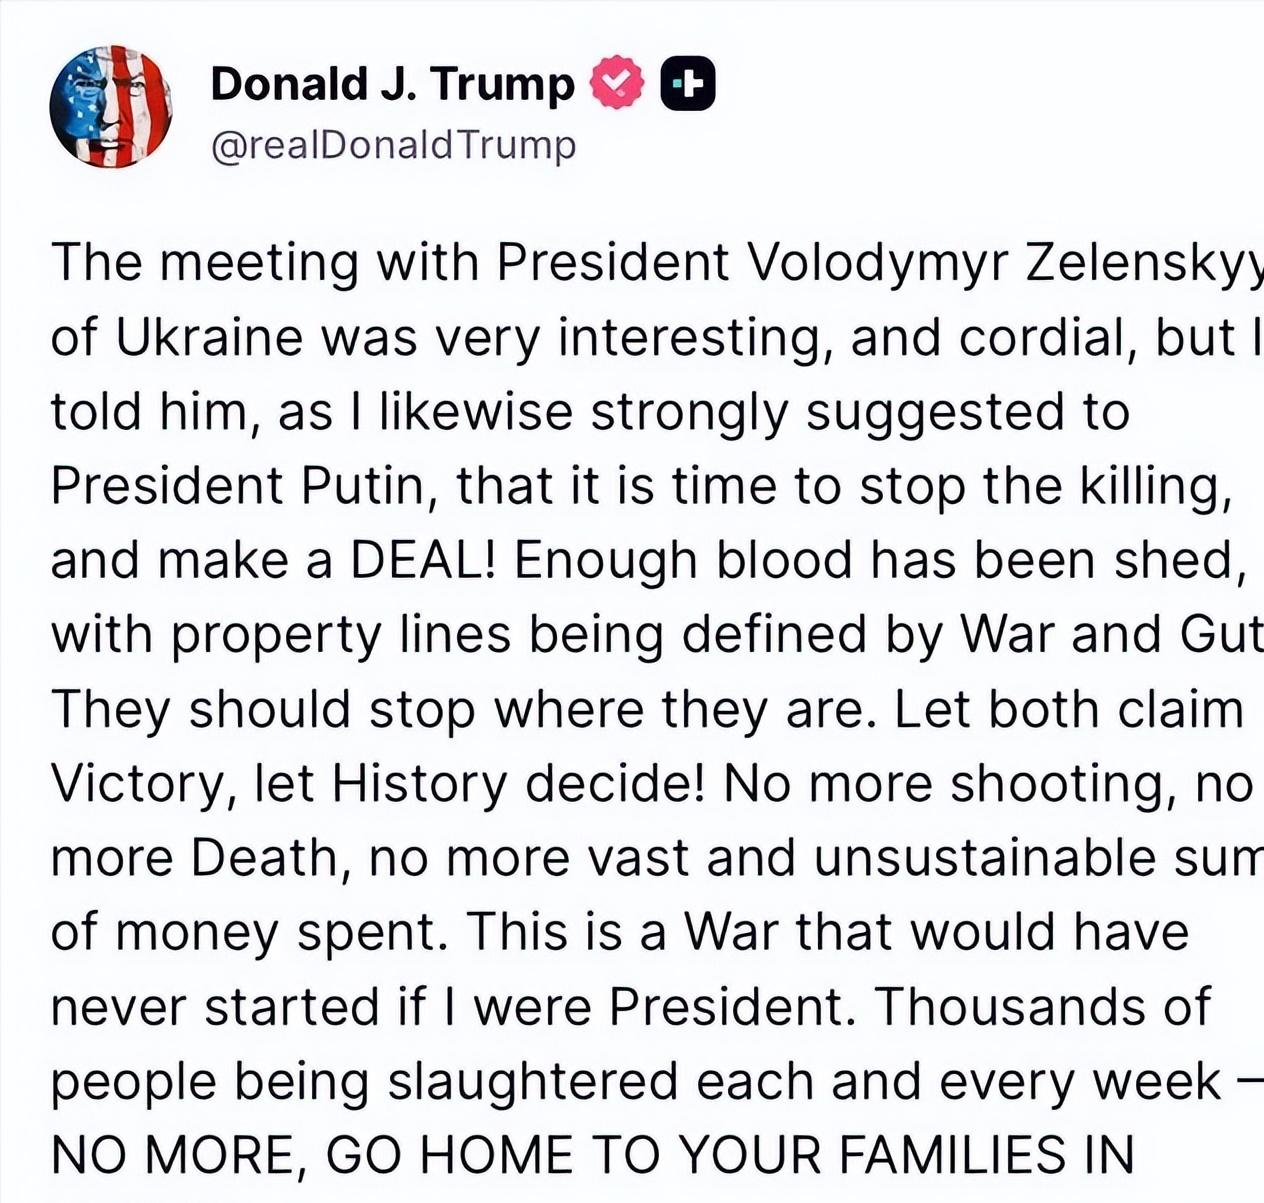The width and height of the screenshot is (1264, 1203).
Task: Click the phrase "Thousands of" in the post
Action: (x=1043, y=1007)
